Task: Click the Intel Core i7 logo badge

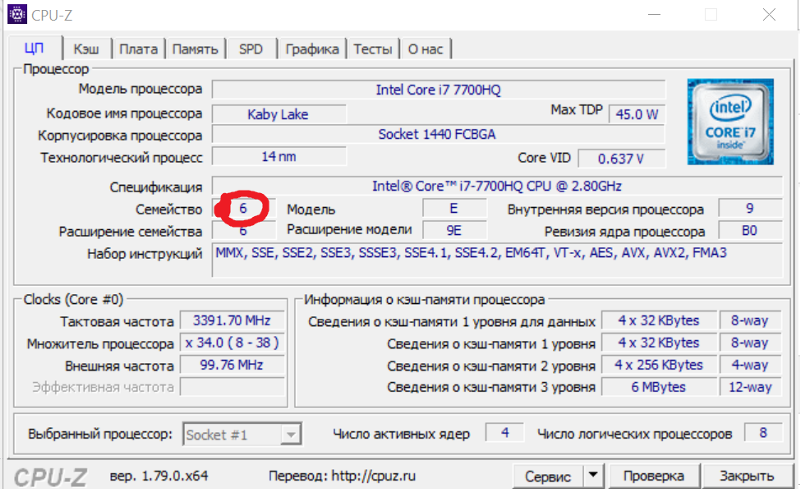Action: click(730, 121)
